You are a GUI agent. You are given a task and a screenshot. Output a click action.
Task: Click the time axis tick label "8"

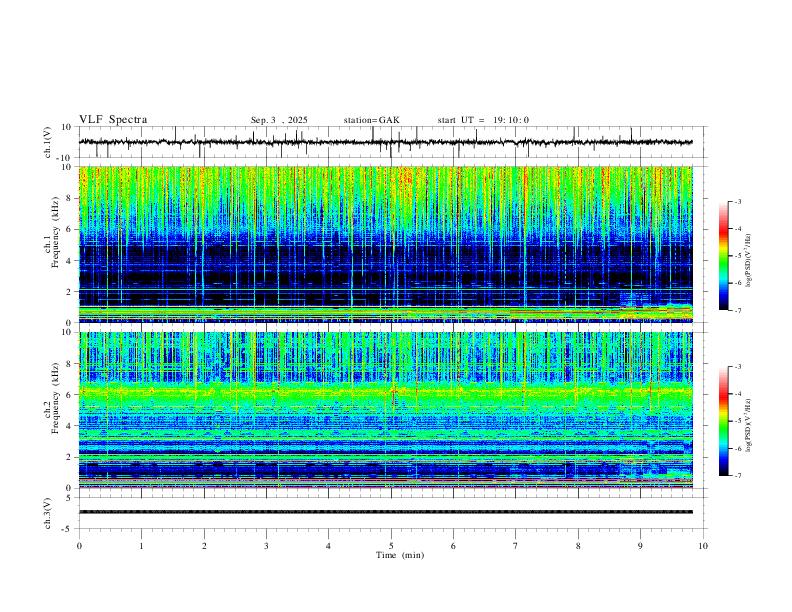pos(578,546)
